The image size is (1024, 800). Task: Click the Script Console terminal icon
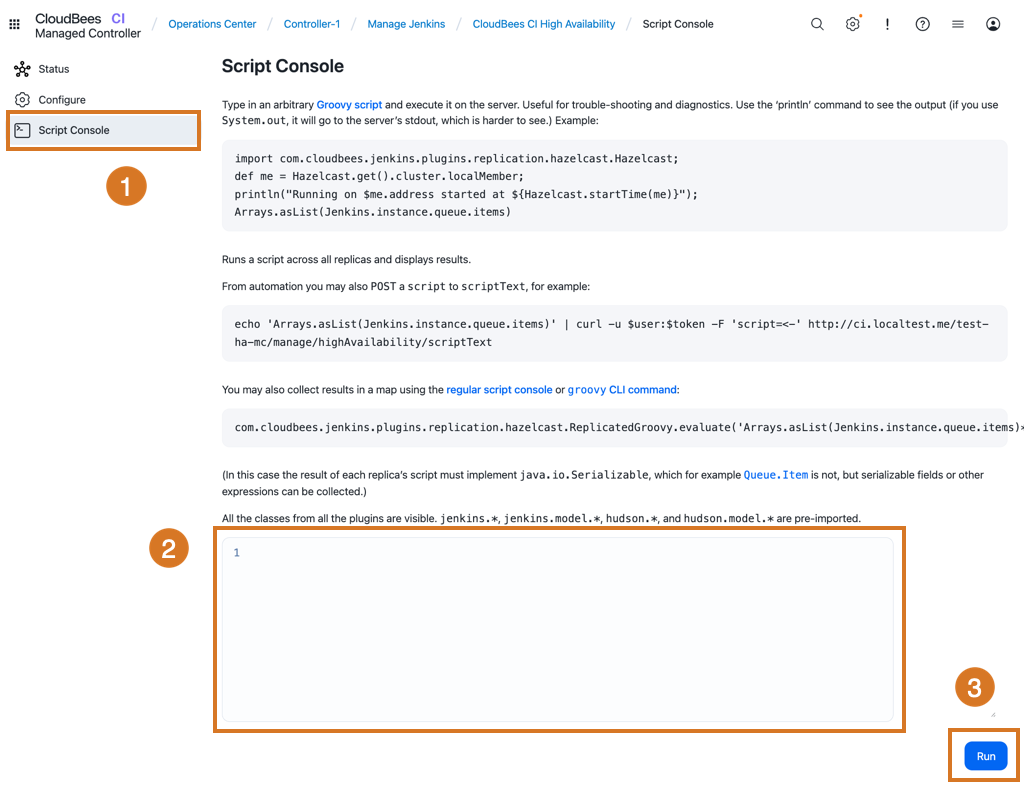pos(22,131)
